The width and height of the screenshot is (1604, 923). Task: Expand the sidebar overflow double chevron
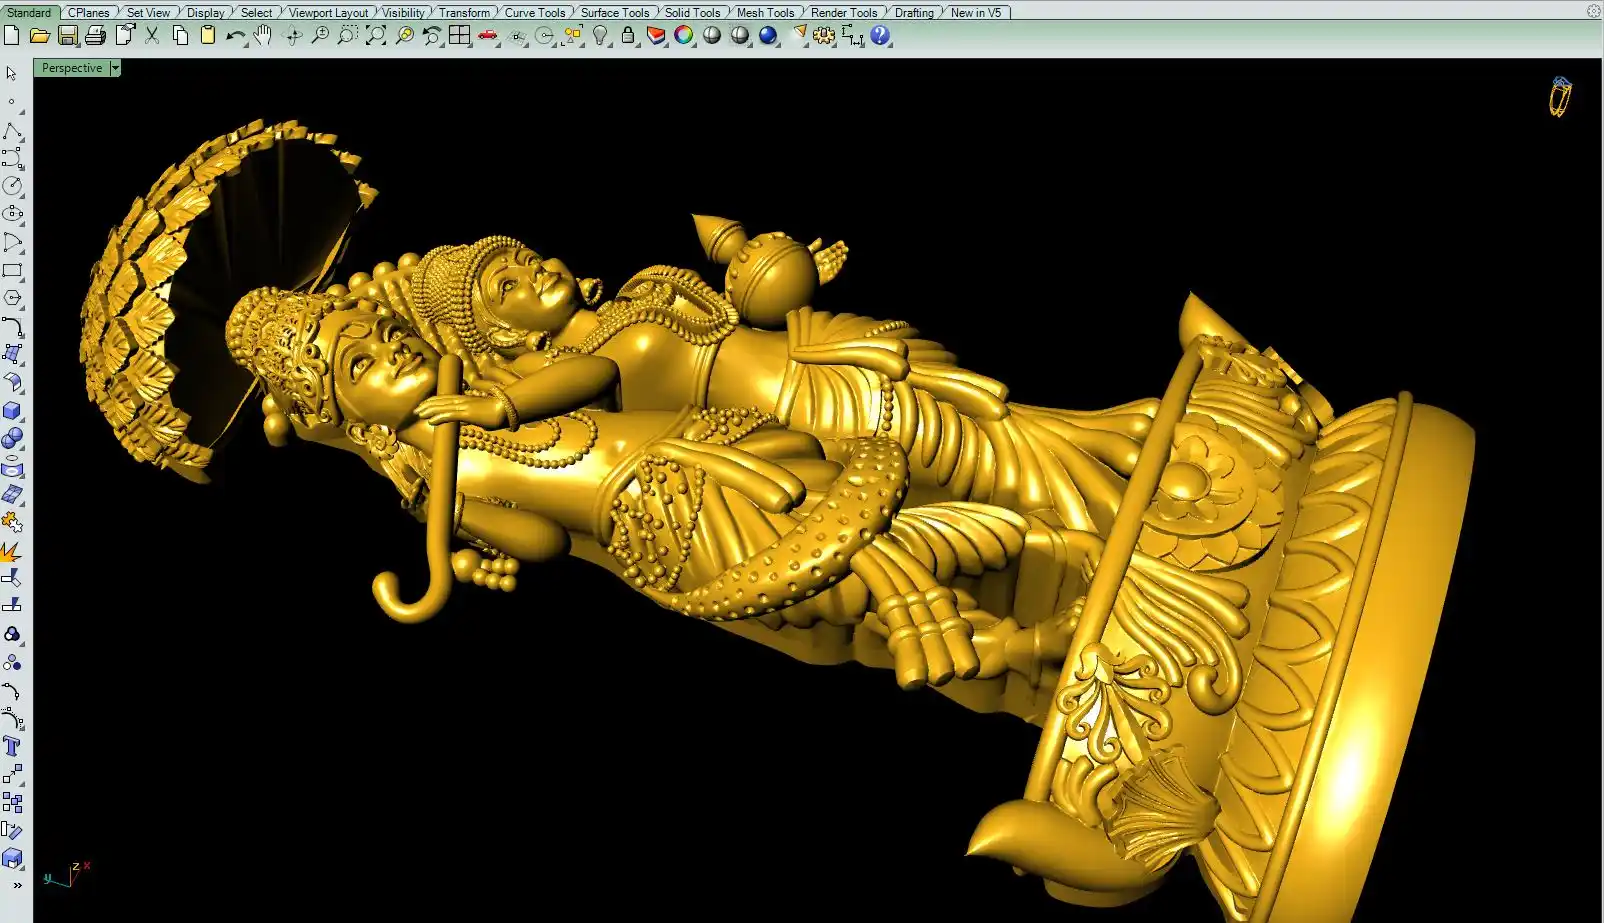(17, 885)
